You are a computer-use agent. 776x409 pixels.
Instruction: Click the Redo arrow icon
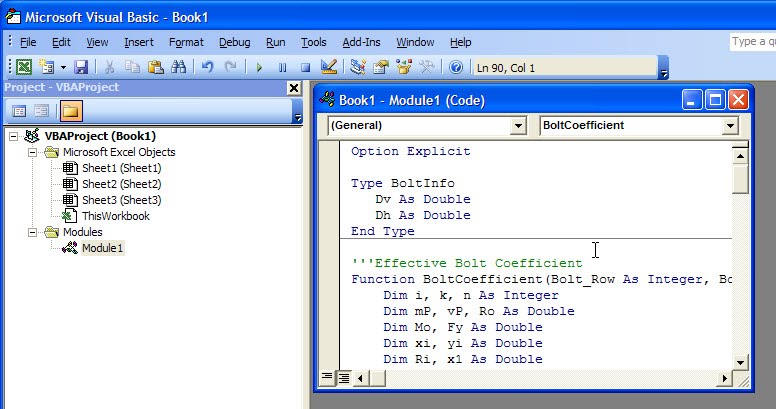[x=230, y=67]
